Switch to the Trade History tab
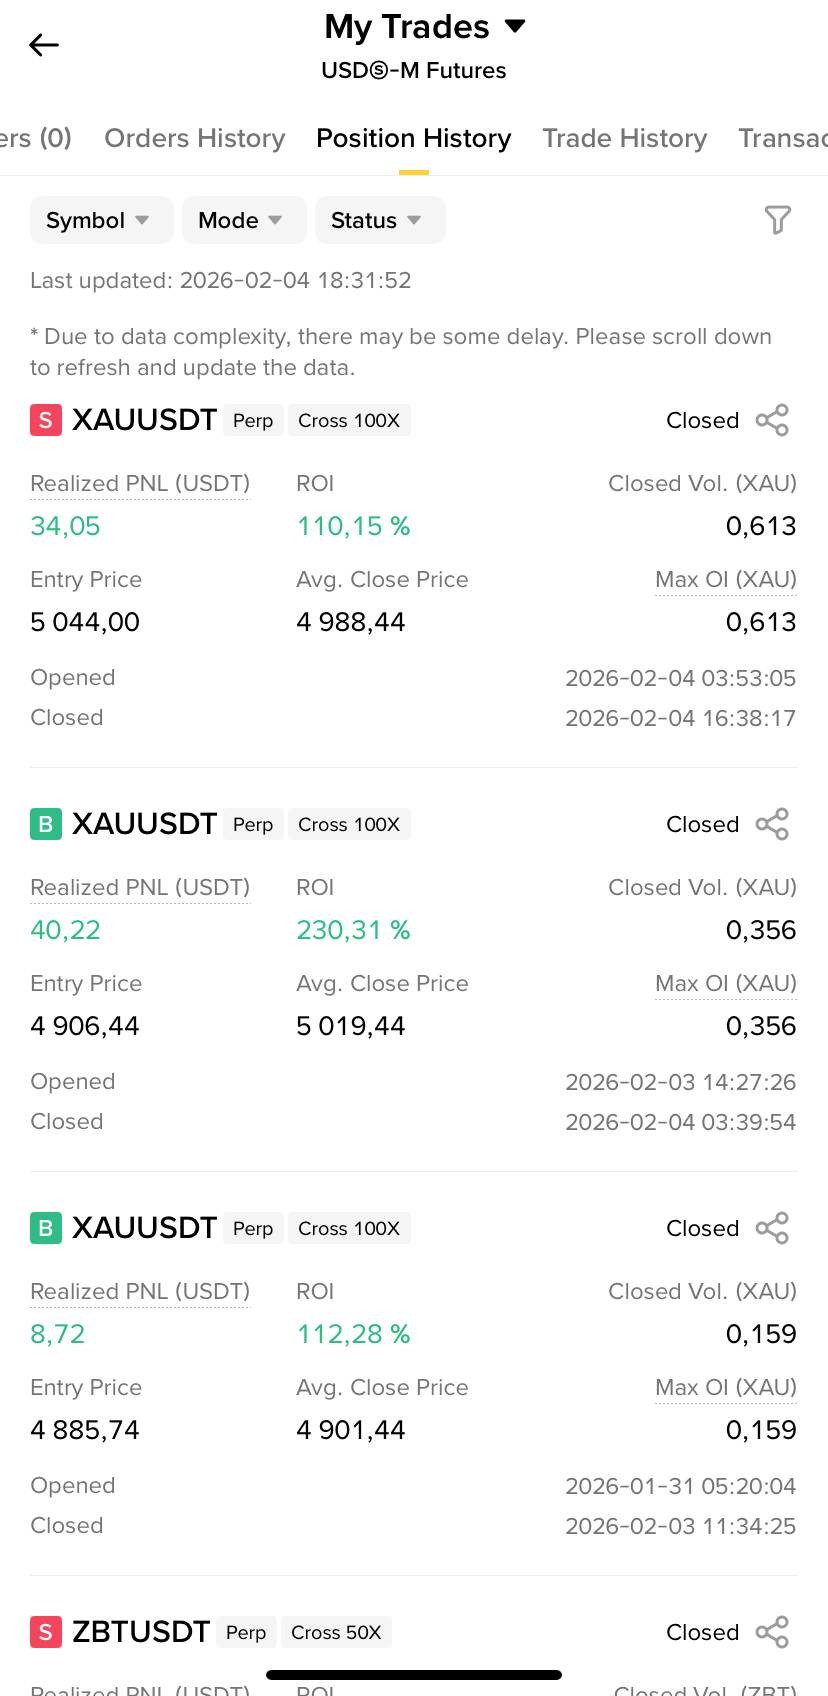The height and width of the screenshot is (1696, 828). [624, 138]
